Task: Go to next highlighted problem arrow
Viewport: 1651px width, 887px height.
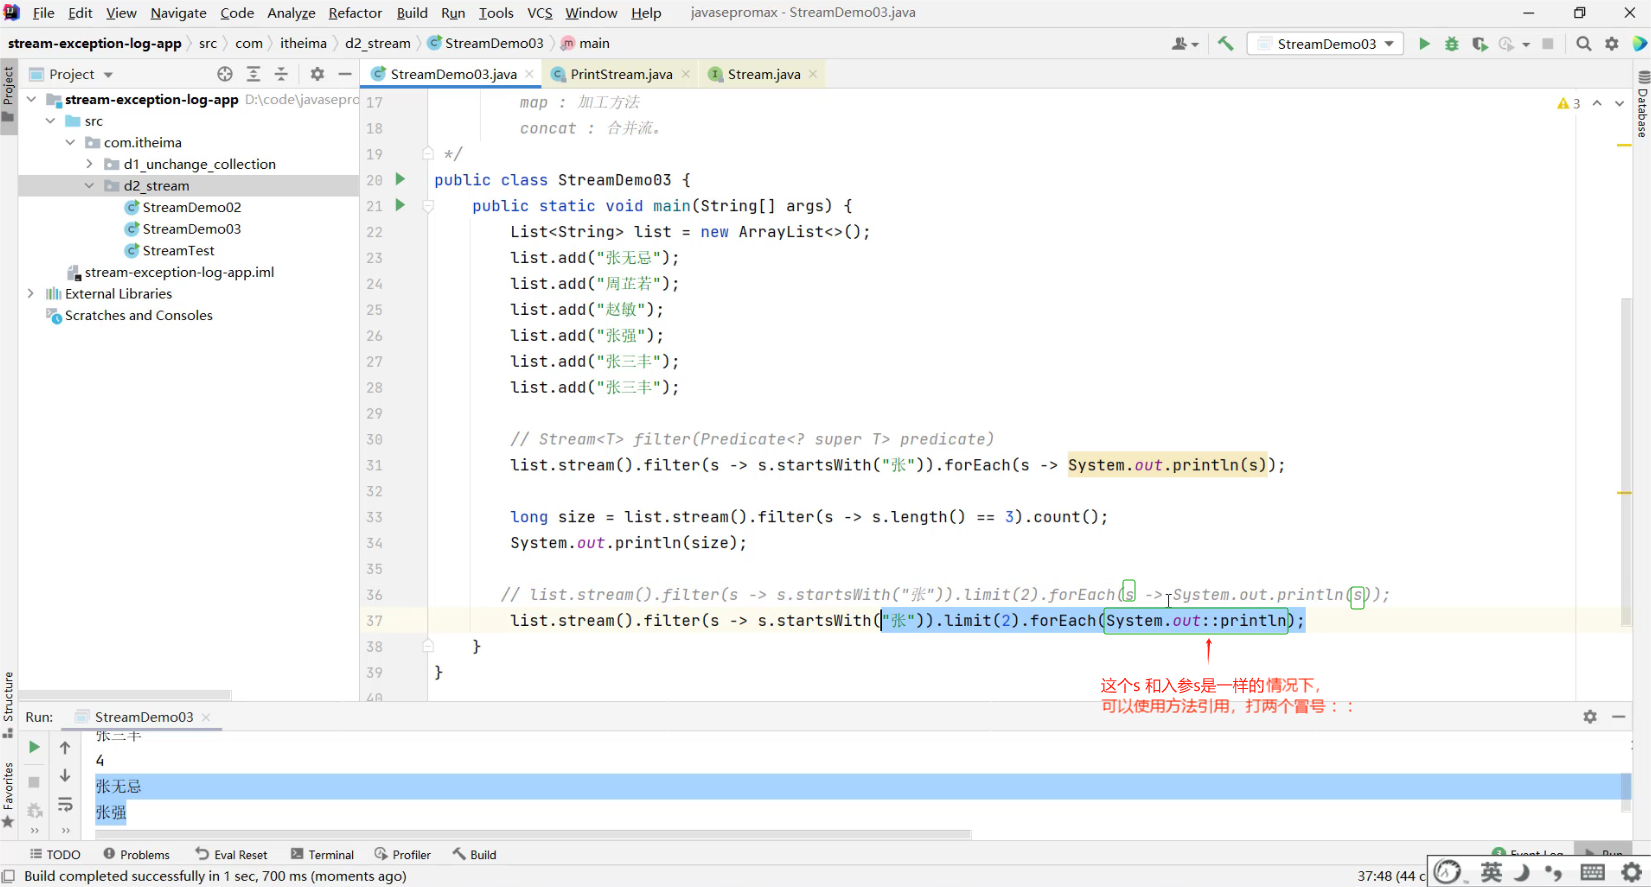Action: (1620, 103)
